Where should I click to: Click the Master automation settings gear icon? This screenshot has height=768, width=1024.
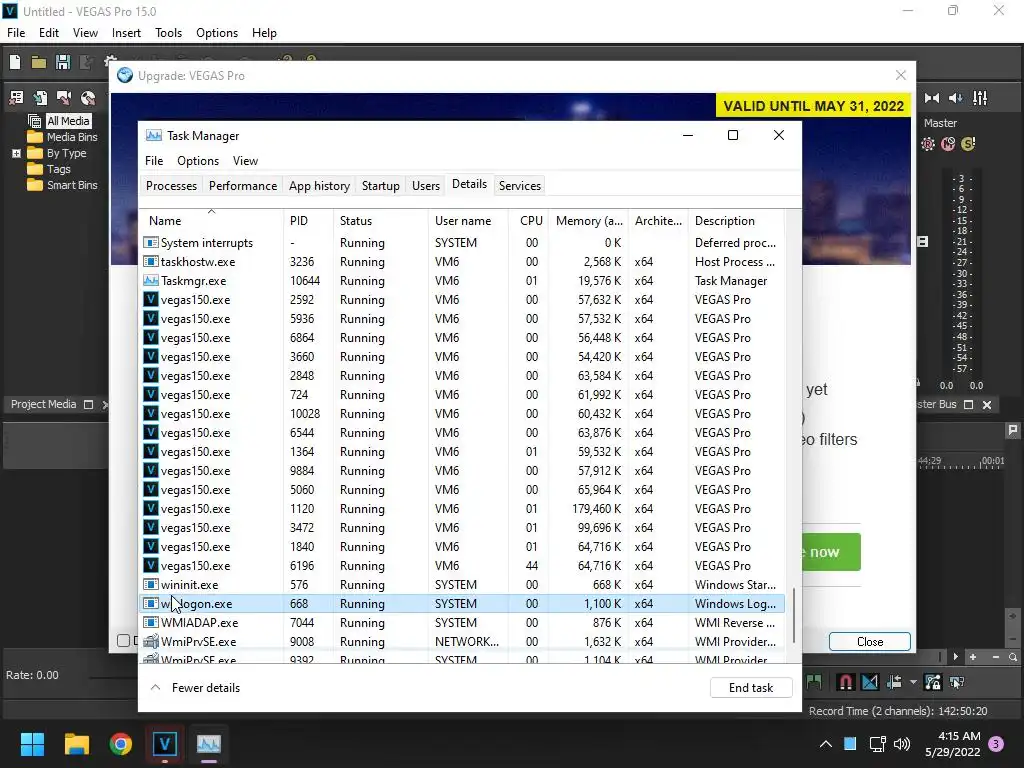point(928,144)
